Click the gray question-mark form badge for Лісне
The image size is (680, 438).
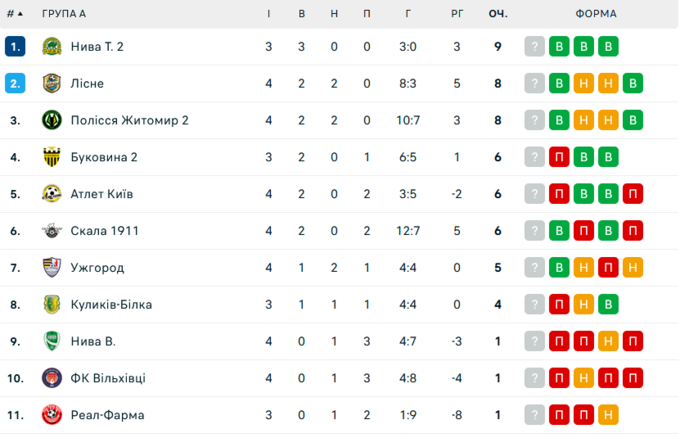pyautogui.click(x=536, y=84)
